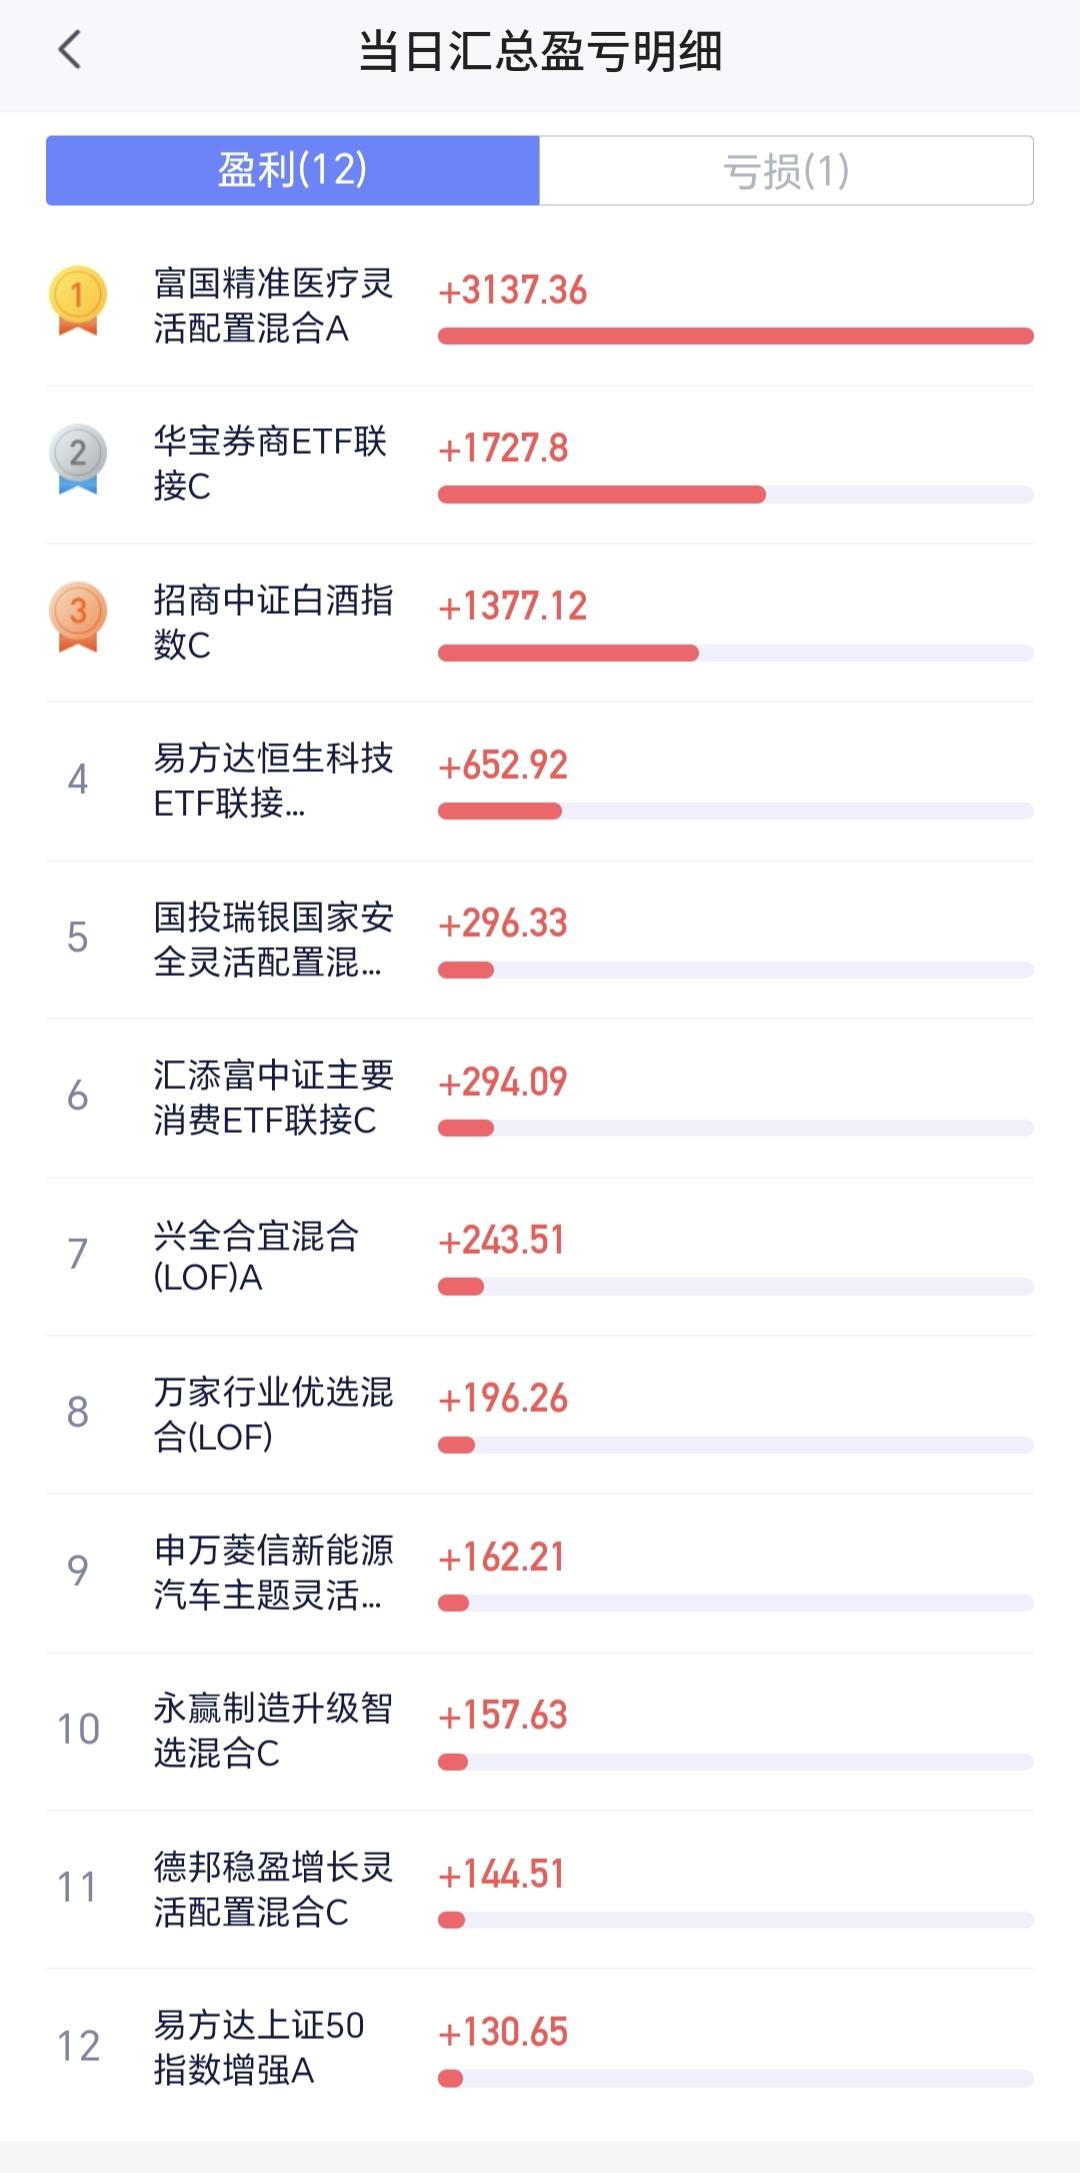This screenshot has width=1080, height=2173.
Task: Click the +3137.36 profit progress bar
Action: pyautogui.click(x=736, y=336)
